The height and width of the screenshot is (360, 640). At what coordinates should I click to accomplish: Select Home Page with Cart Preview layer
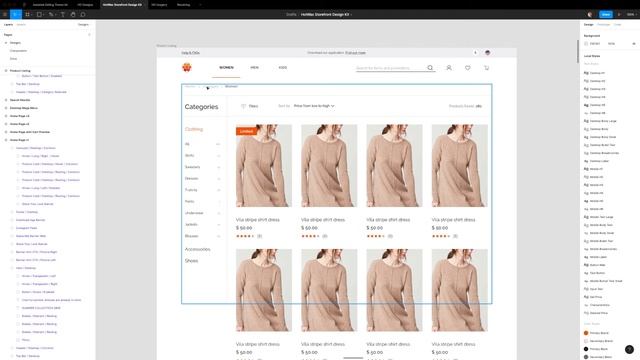pos(30,132)
